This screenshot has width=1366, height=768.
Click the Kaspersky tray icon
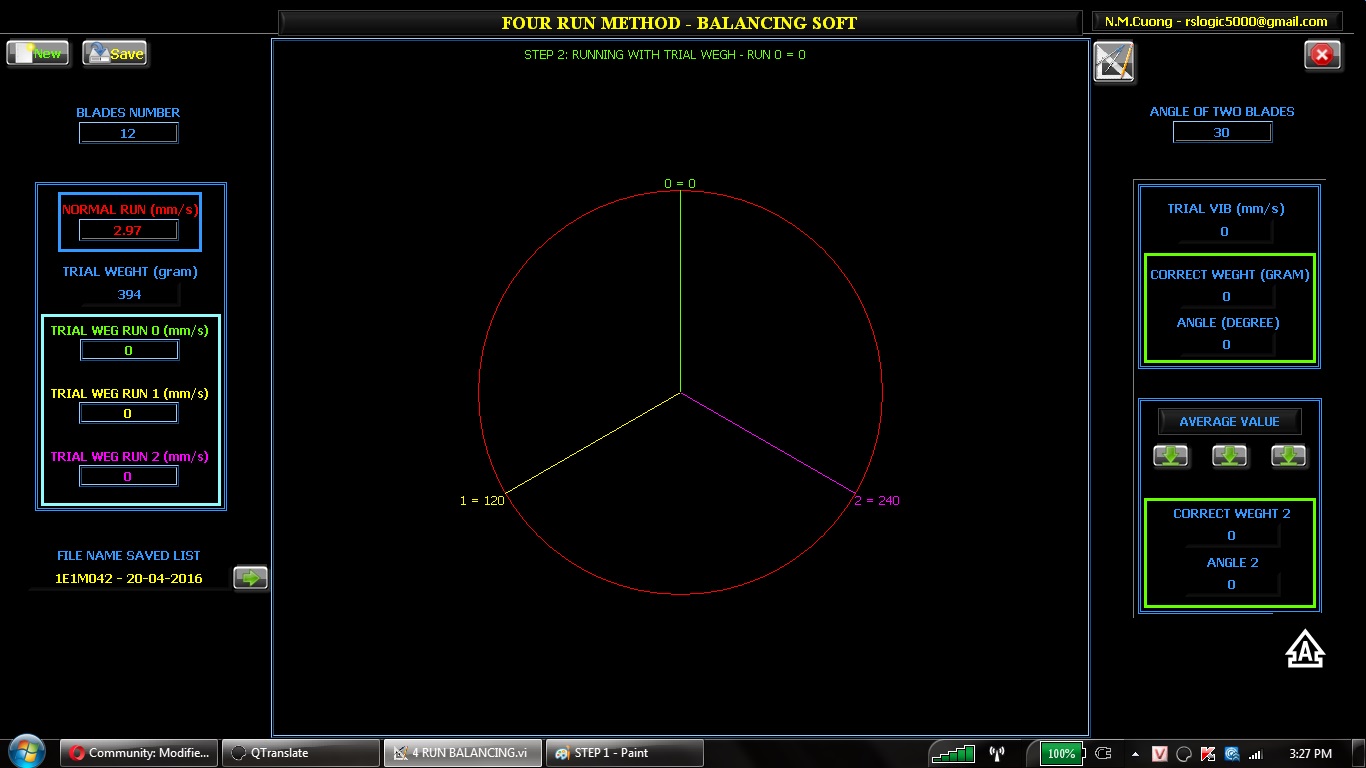coord(1208,754)
